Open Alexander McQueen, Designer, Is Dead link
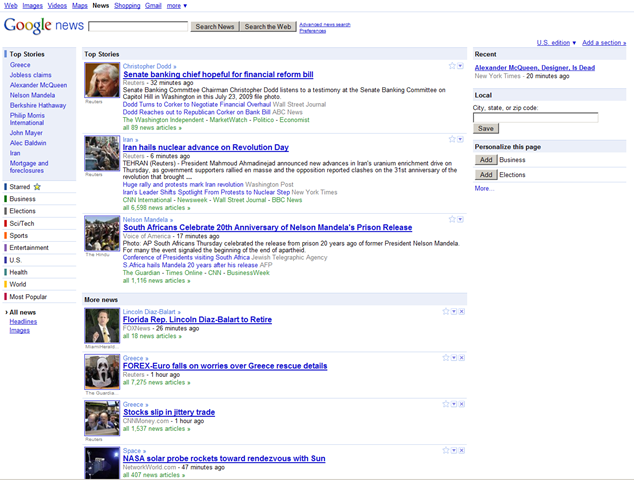The height and width of the screenshot is (480, 634). 535,68
